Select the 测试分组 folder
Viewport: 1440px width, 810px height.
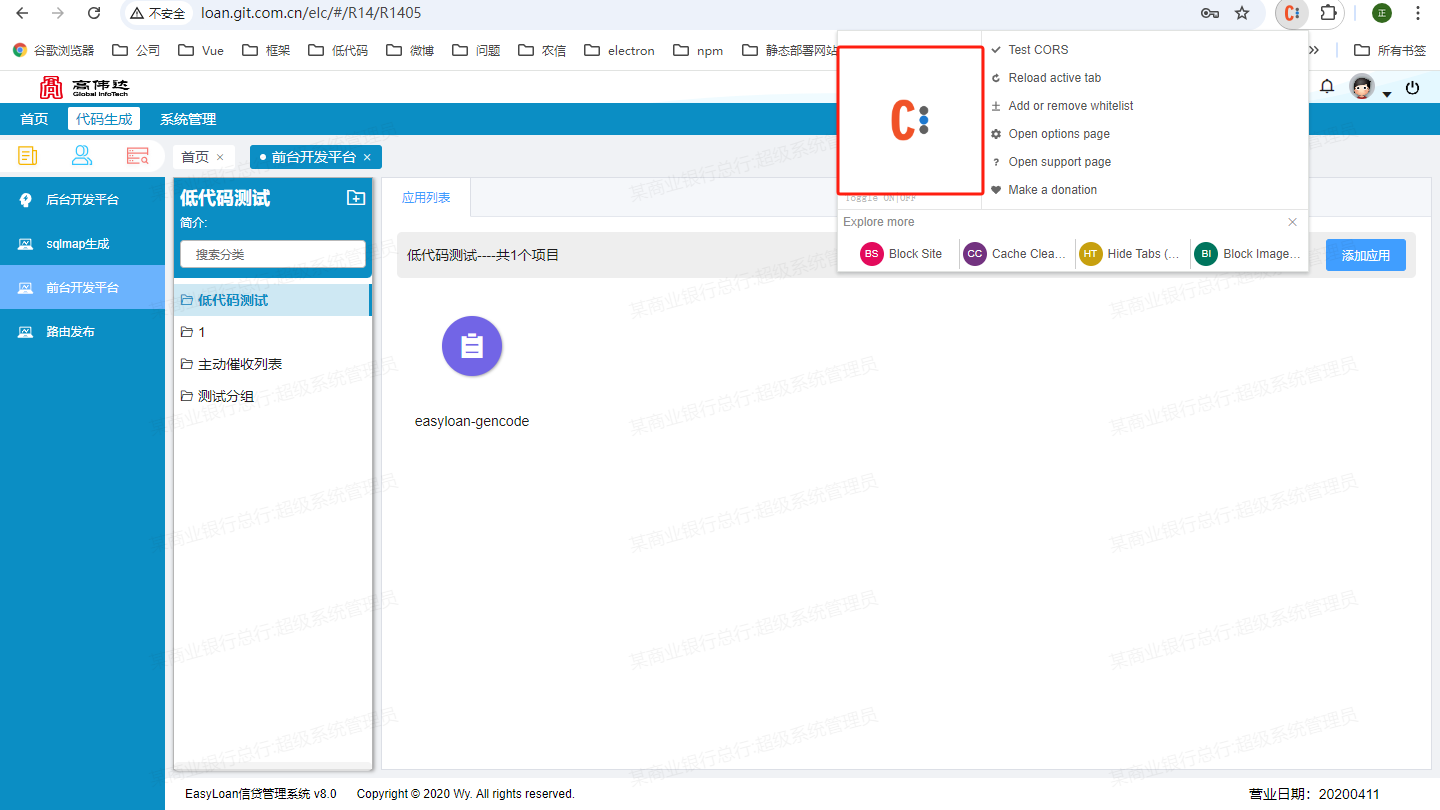point(225,396)
